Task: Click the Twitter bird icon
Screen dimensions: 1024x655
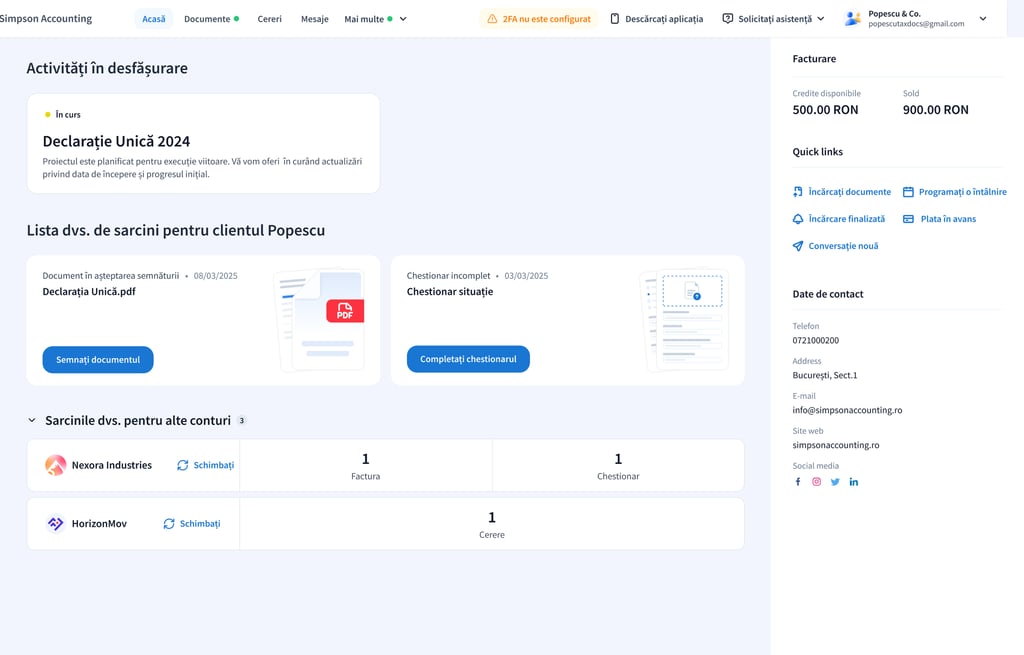Action: click(x=835, y=482)
